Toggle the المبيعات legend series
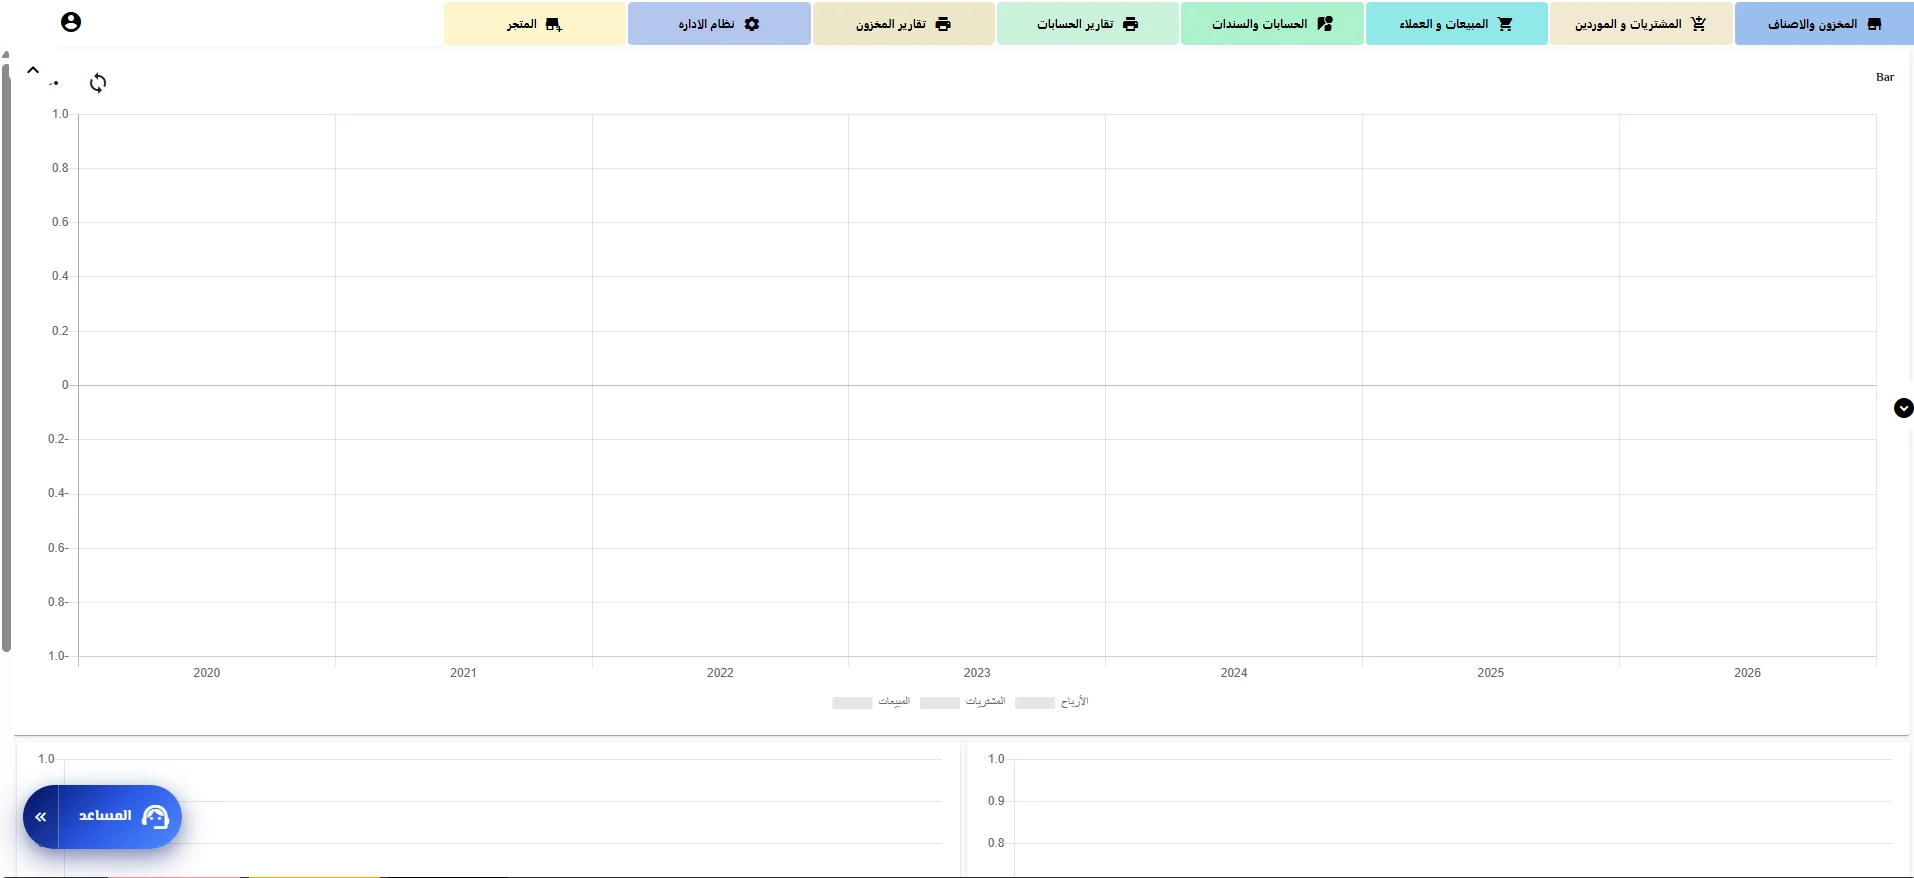 tap(871, 702)
